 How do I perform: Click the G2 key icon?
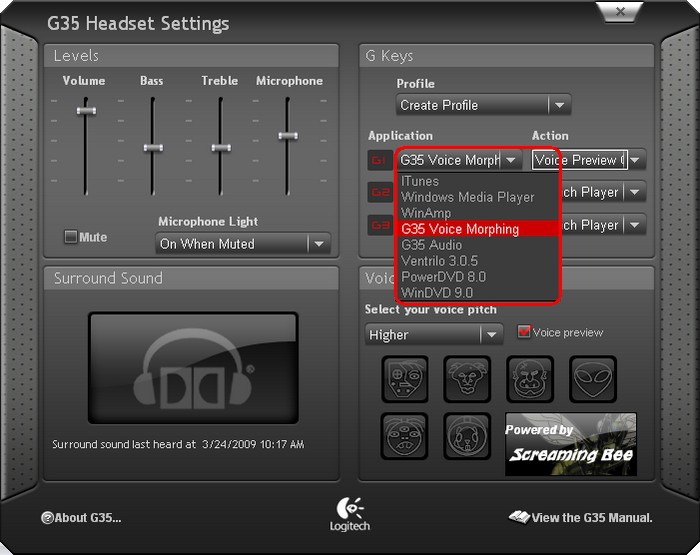[379, 192]
